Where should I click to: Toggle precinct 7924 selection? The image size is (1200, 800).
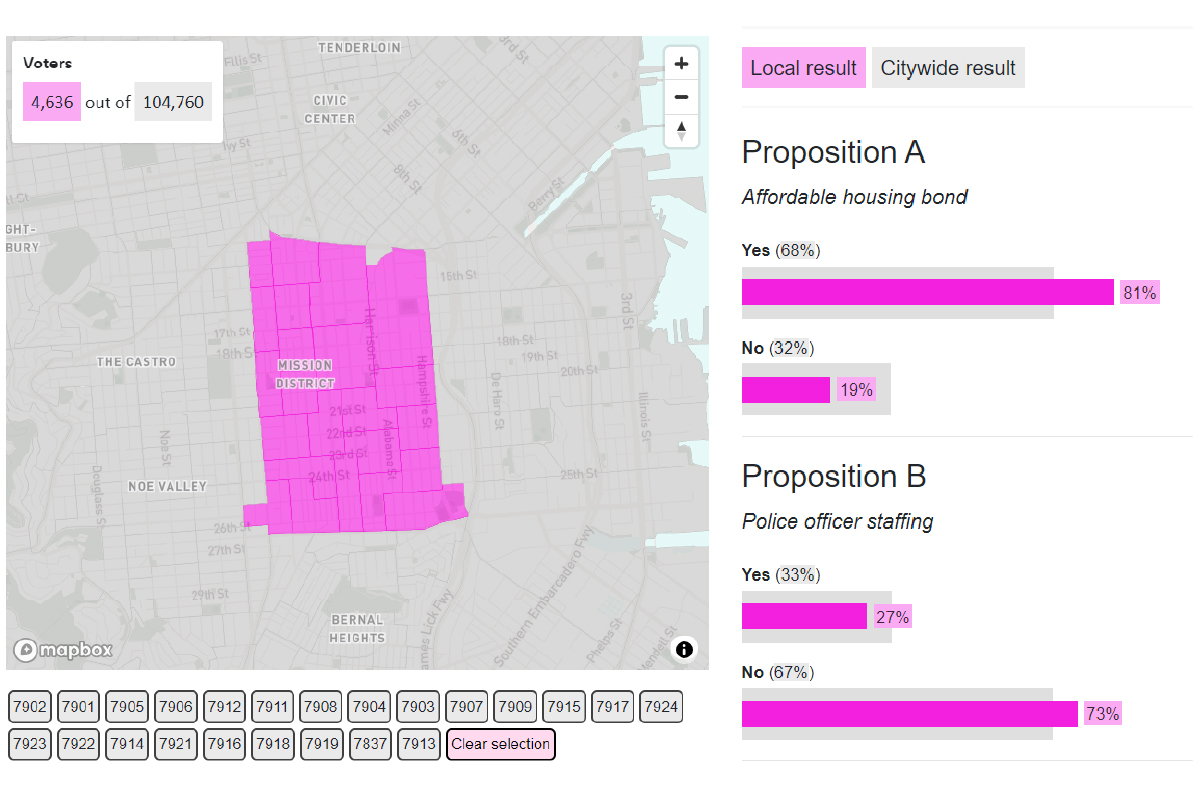[660, 706]
